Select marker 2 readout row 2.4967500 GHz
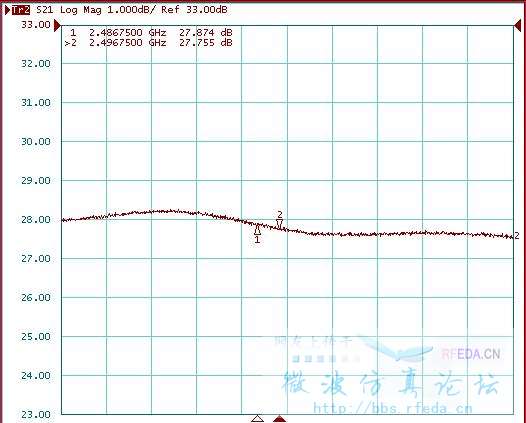Image resolution: width=526 pixels, height=423 pixels. [x=148, y=43]
